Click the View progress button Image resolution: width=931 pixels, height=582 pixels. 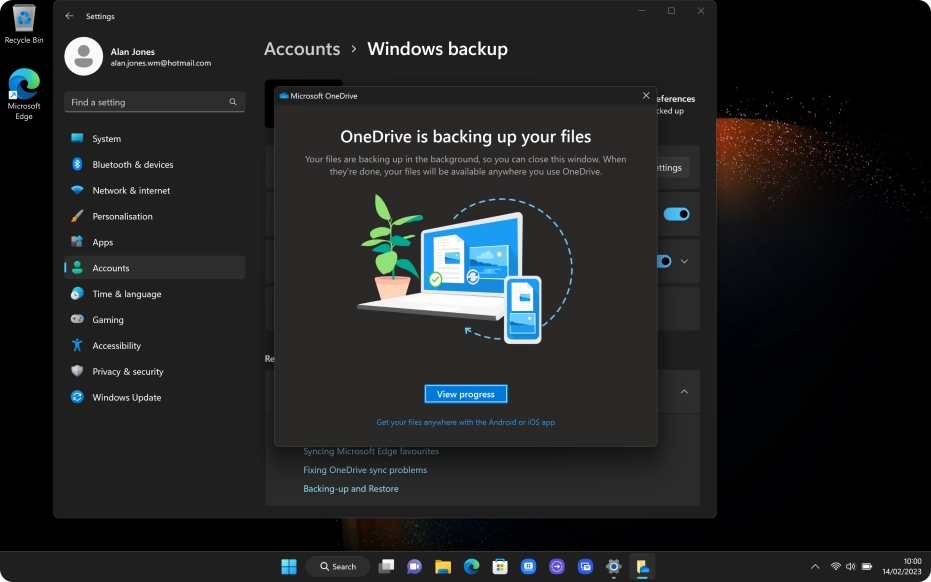click(x=466, y=394)
